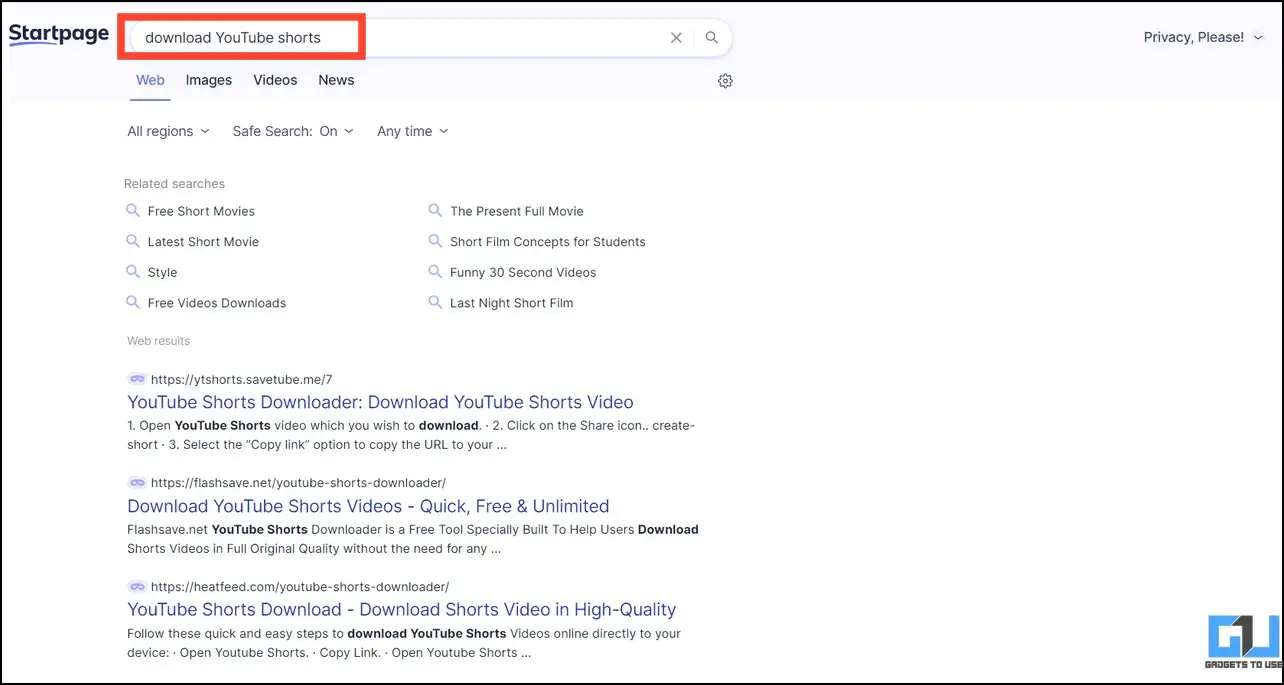Click the search icon beside Funny 30 Second Videos
This screenshot has height=685, width=1284.
click(435, 272)
